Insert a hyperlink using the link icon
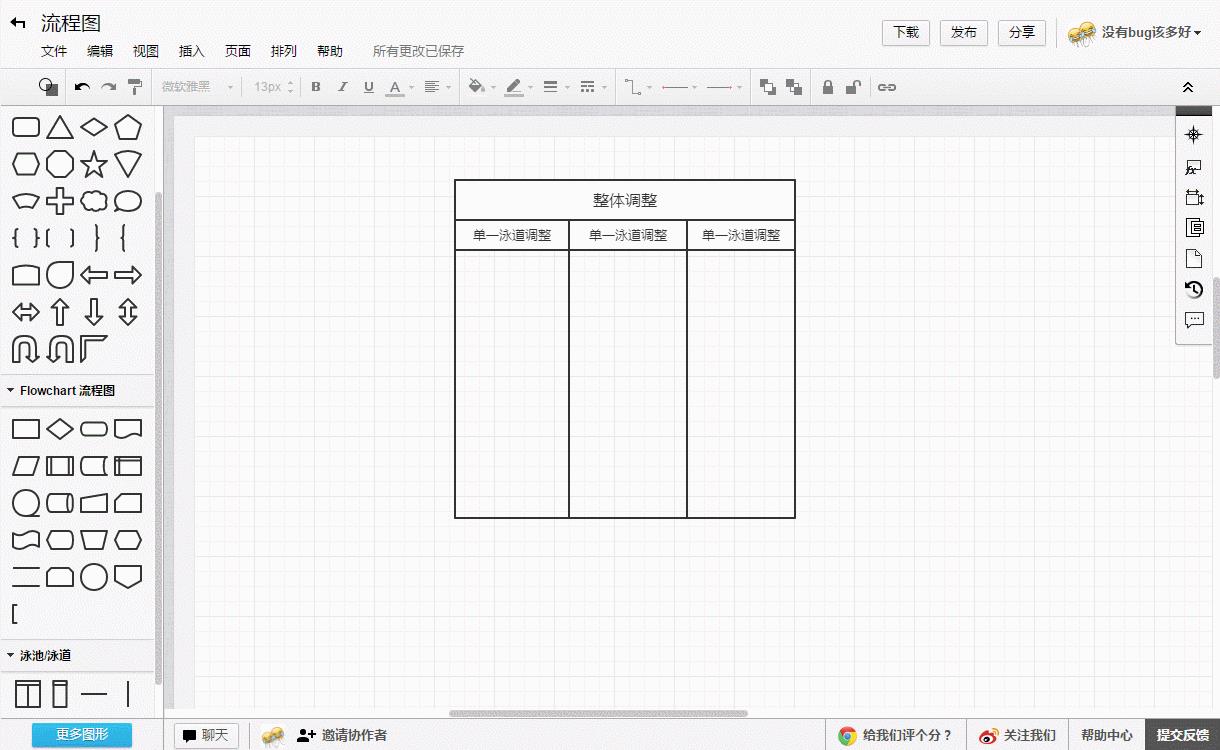1220x750 pixels. coord(886,87)
